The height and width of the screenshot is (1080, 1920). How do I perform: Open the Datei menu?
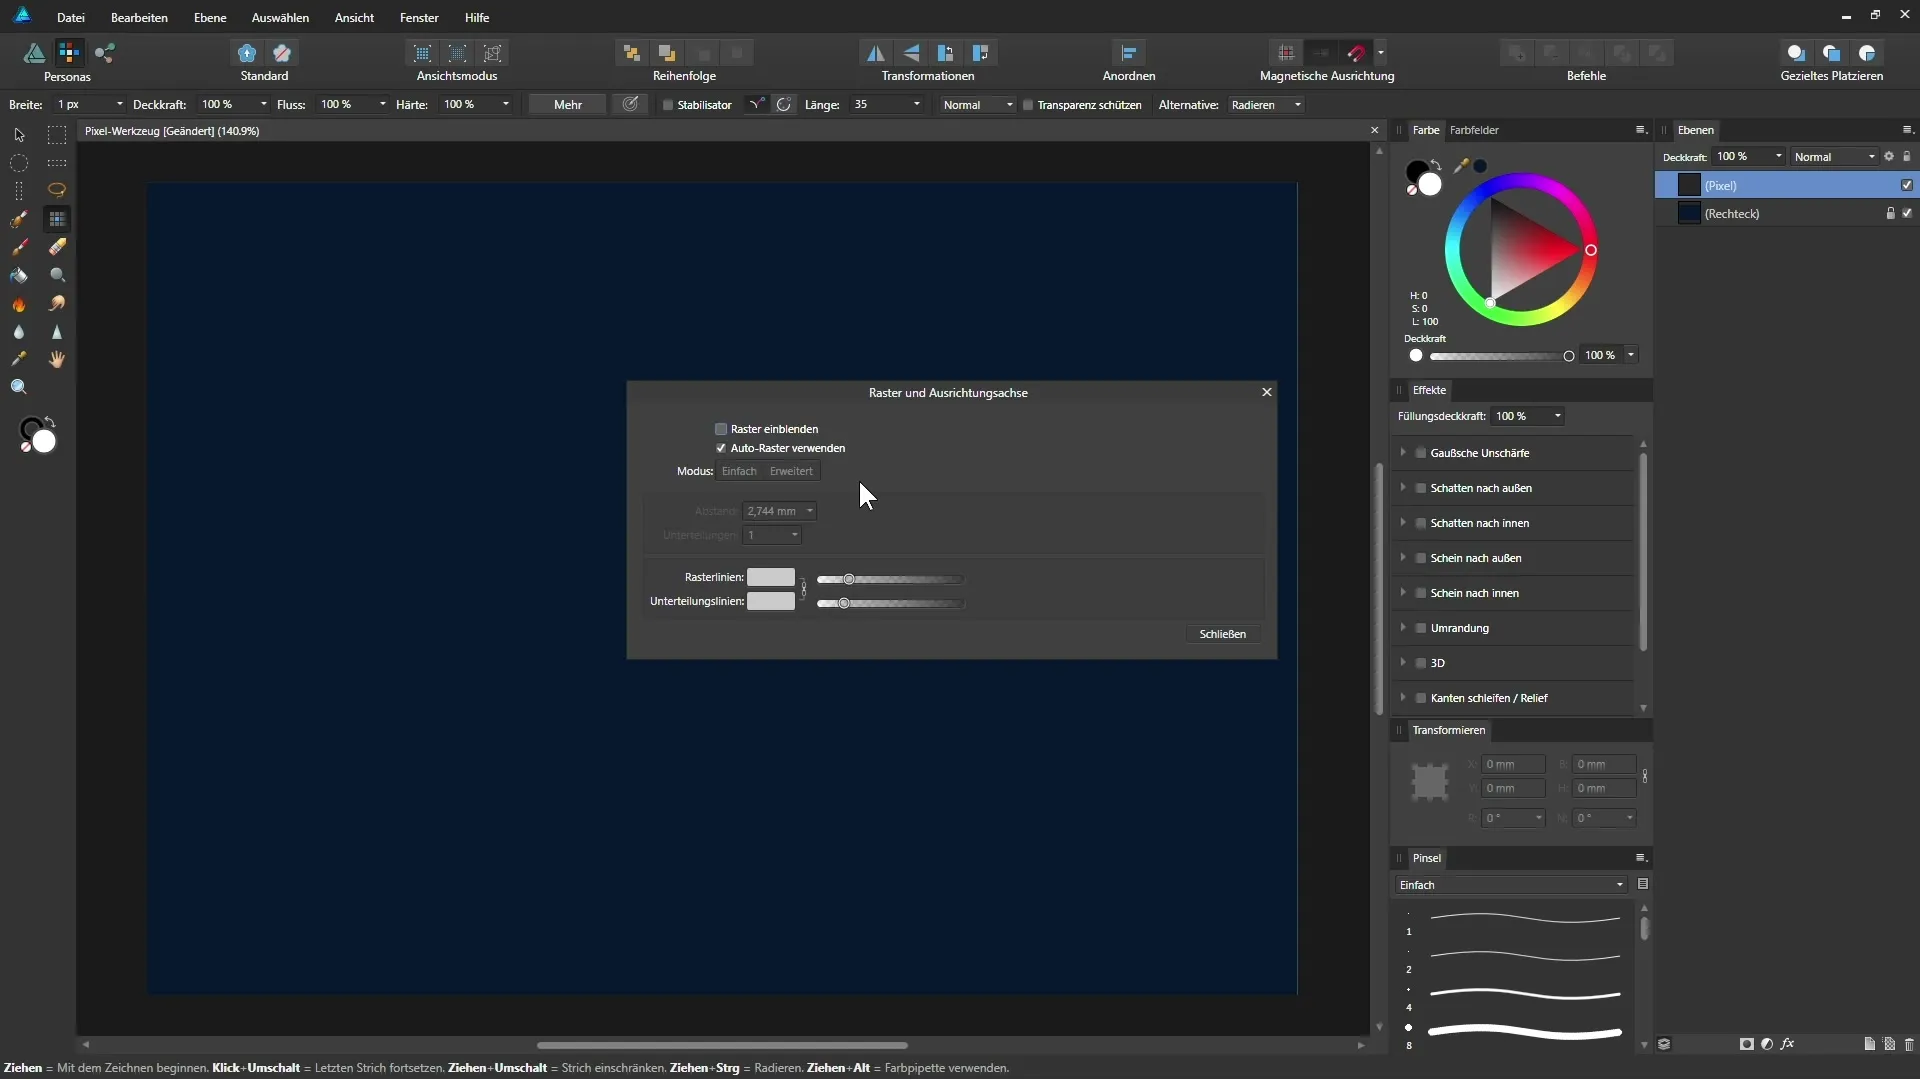(71, 17)
